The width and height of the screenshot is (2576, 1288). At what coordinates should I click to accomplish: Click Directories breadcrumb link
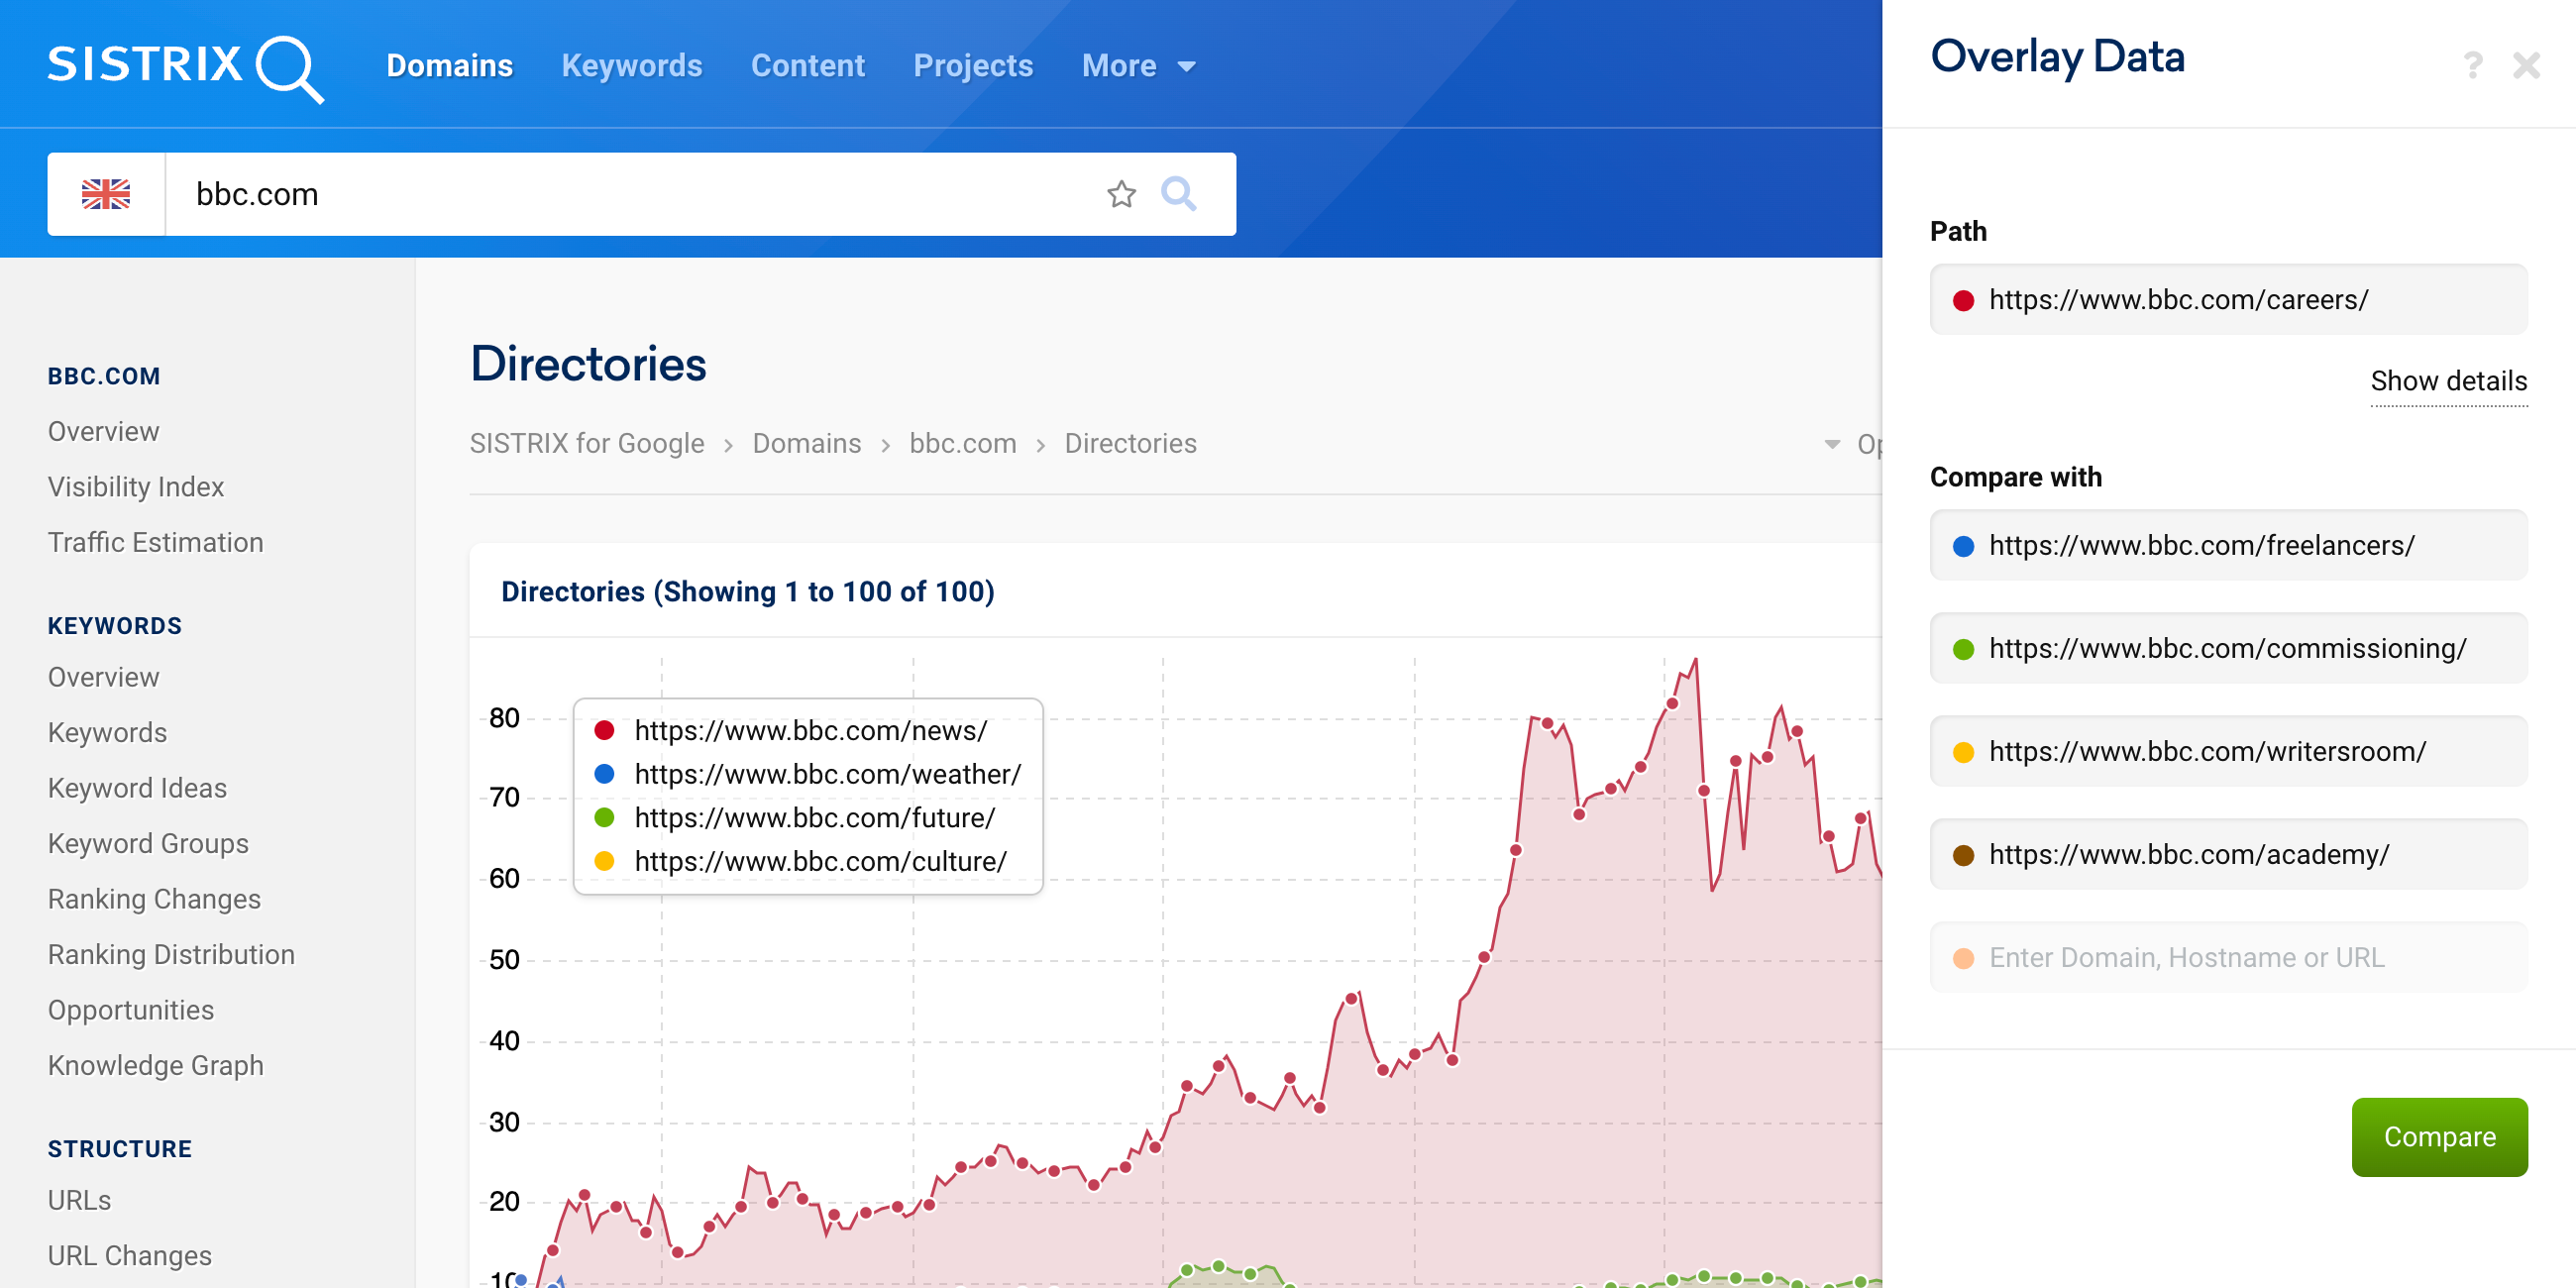tap(1130, 444)
